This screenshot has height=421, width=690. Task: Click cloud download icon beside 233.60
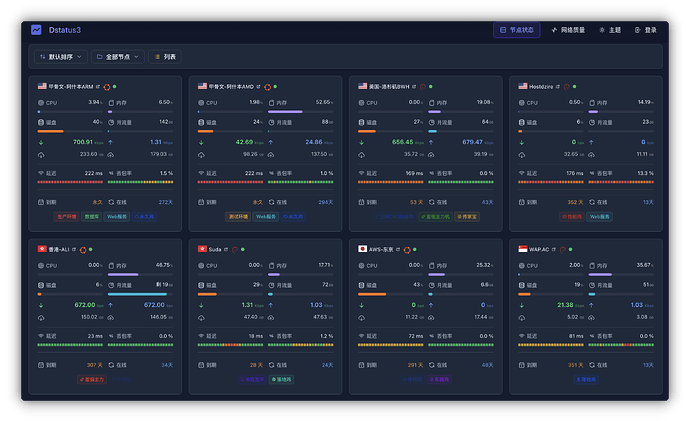(x=41, y=155)
